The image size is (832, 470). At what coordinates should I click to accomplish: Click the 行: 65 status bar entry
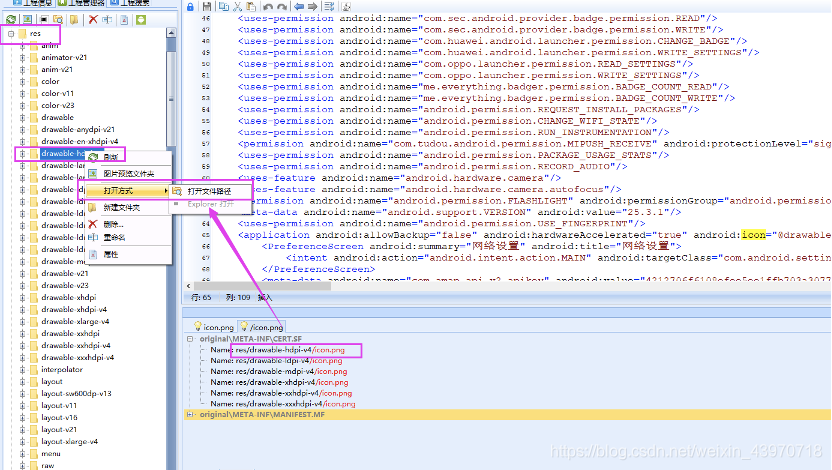[201, 298]
